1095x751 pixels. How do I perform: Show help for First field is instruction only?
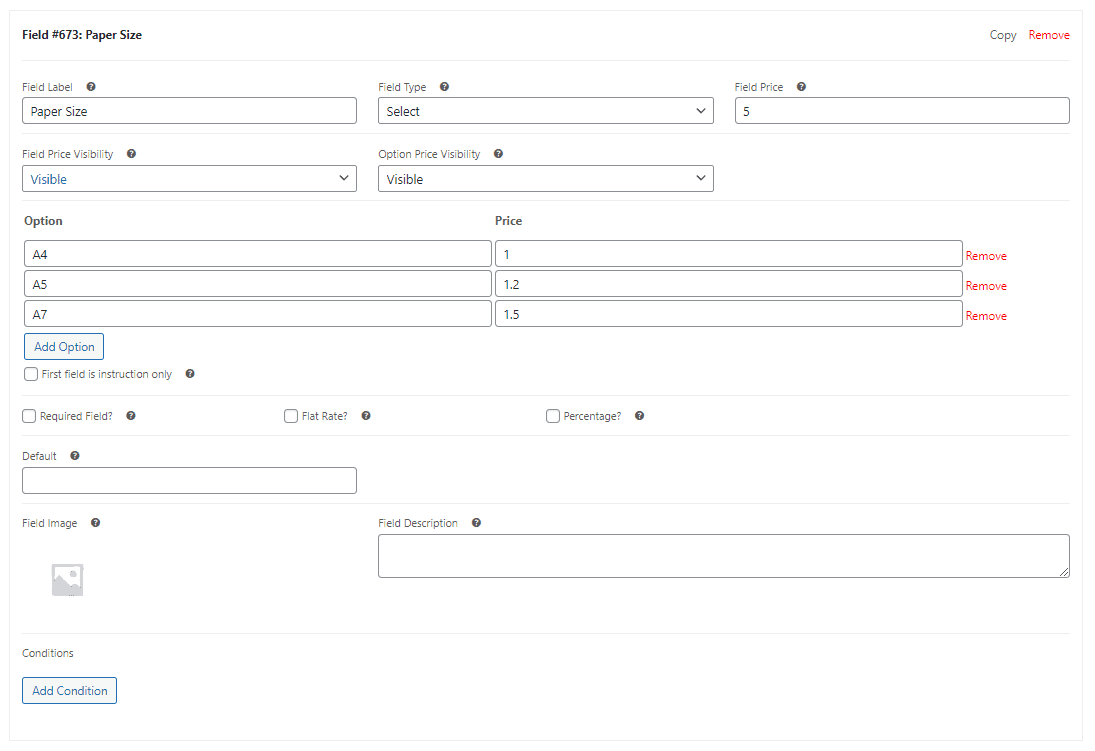[190, 374]
